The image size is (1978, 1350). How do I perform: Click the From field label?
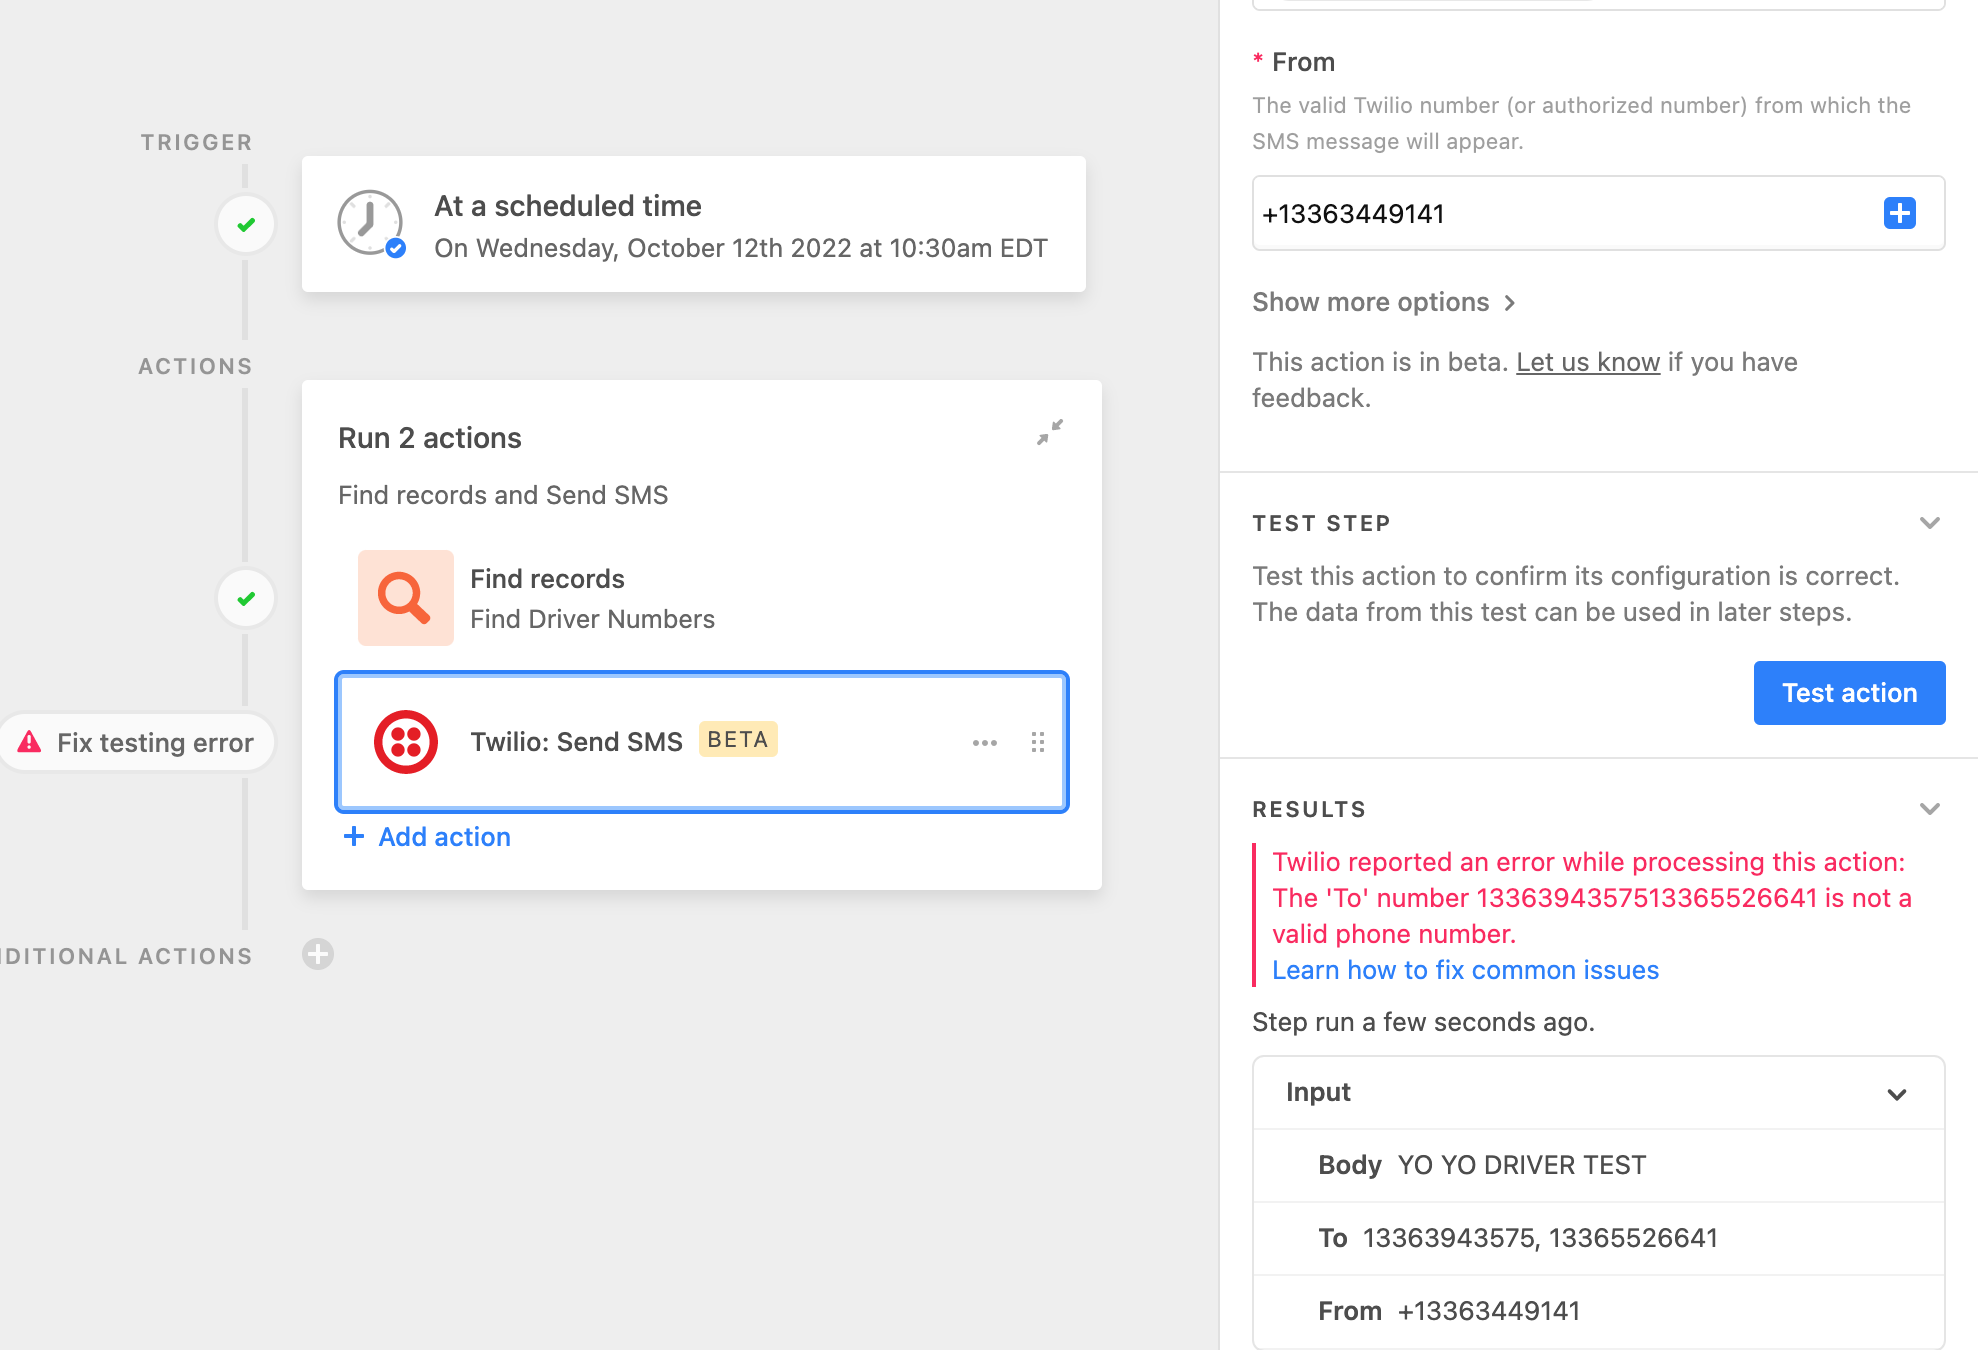1303,62
